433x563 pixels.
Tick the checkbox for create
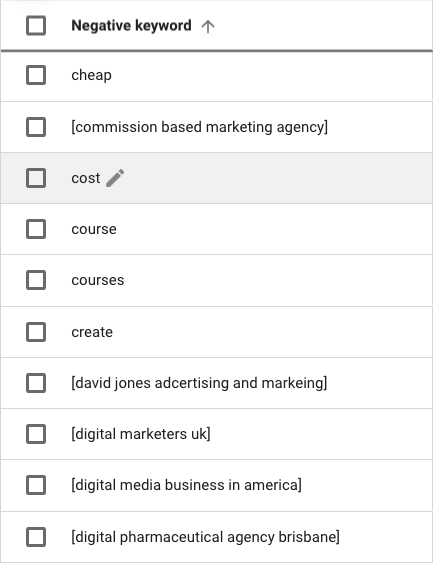point(36,332)
